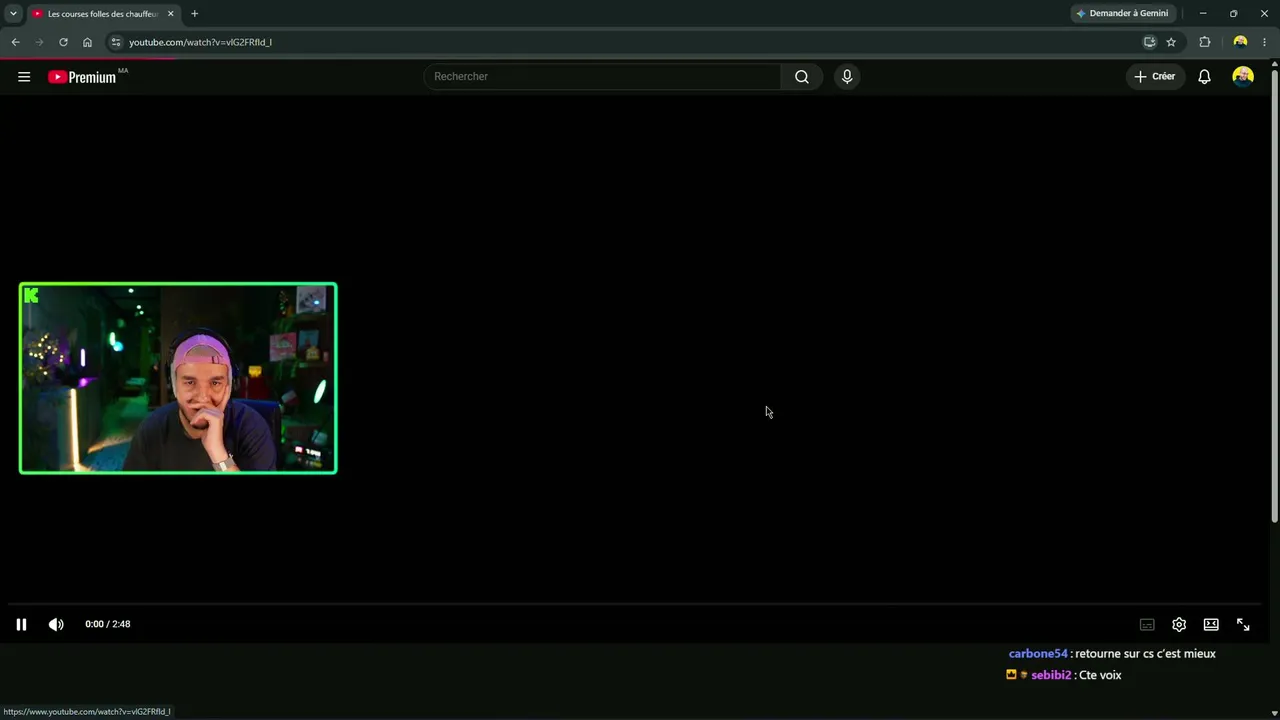Bookmark this page with star
The image size is (1280, 720).
(x=1171, y=42)
